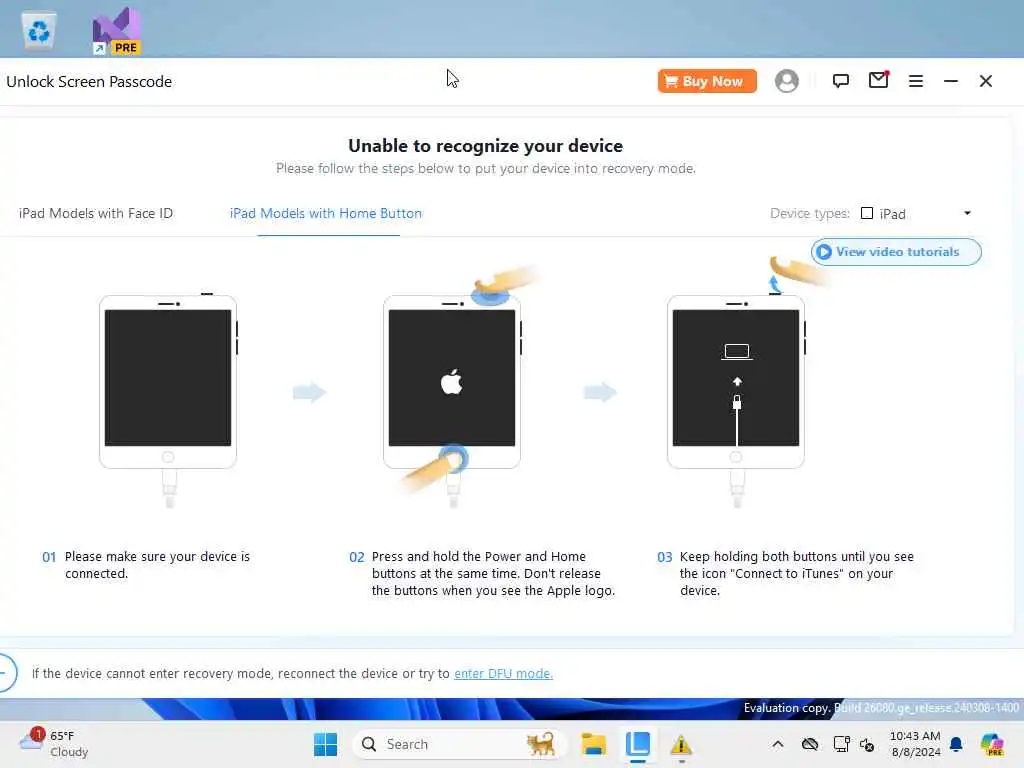Screen dimensions: 1024x768
Task: Click the network display tray icon
Action: click(x=841, y=744)
